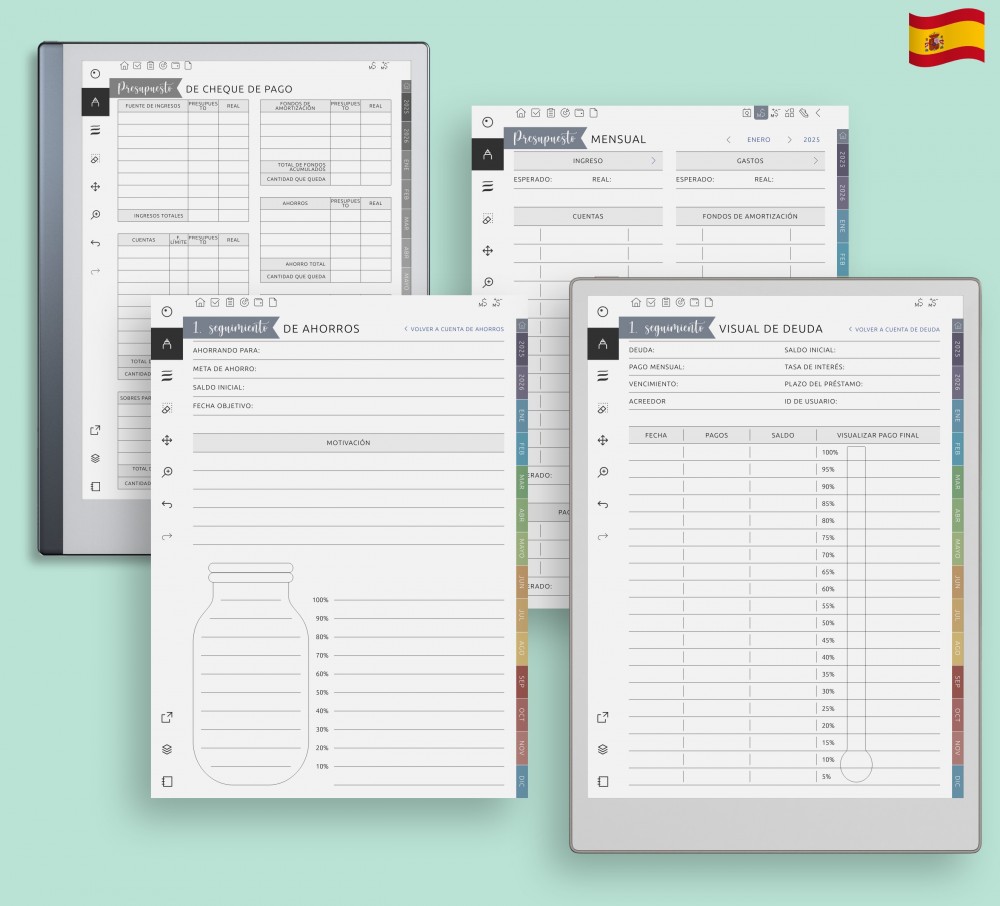The image size is (1000, 906).
Task: Click ENERO month label on Mensual page
Action: click(x=759, y=140)
